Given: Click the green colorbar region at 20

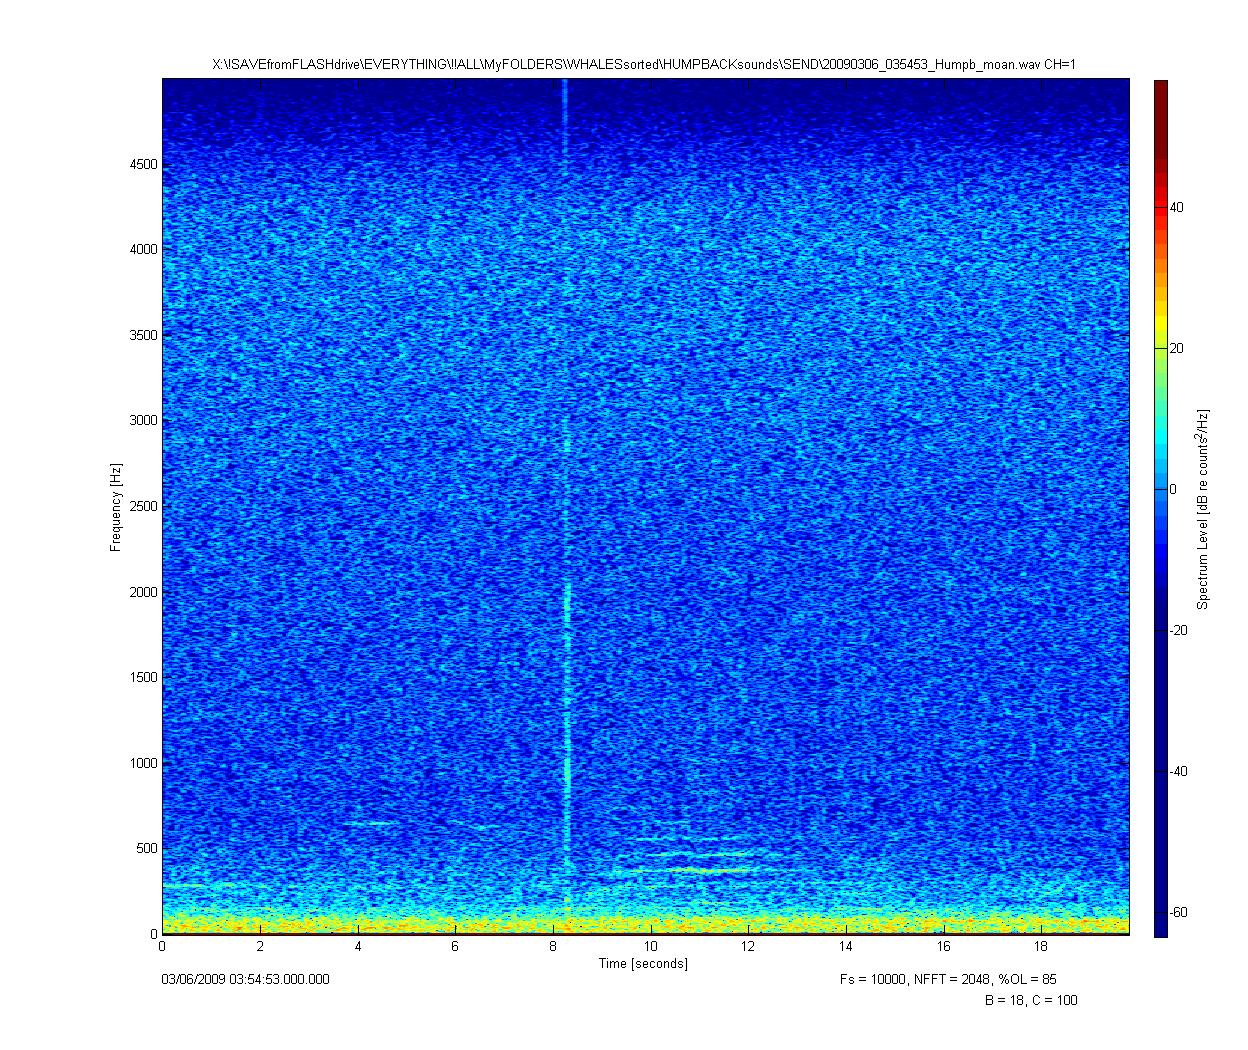Looking at the screenshot, I should pos(1160,348).
